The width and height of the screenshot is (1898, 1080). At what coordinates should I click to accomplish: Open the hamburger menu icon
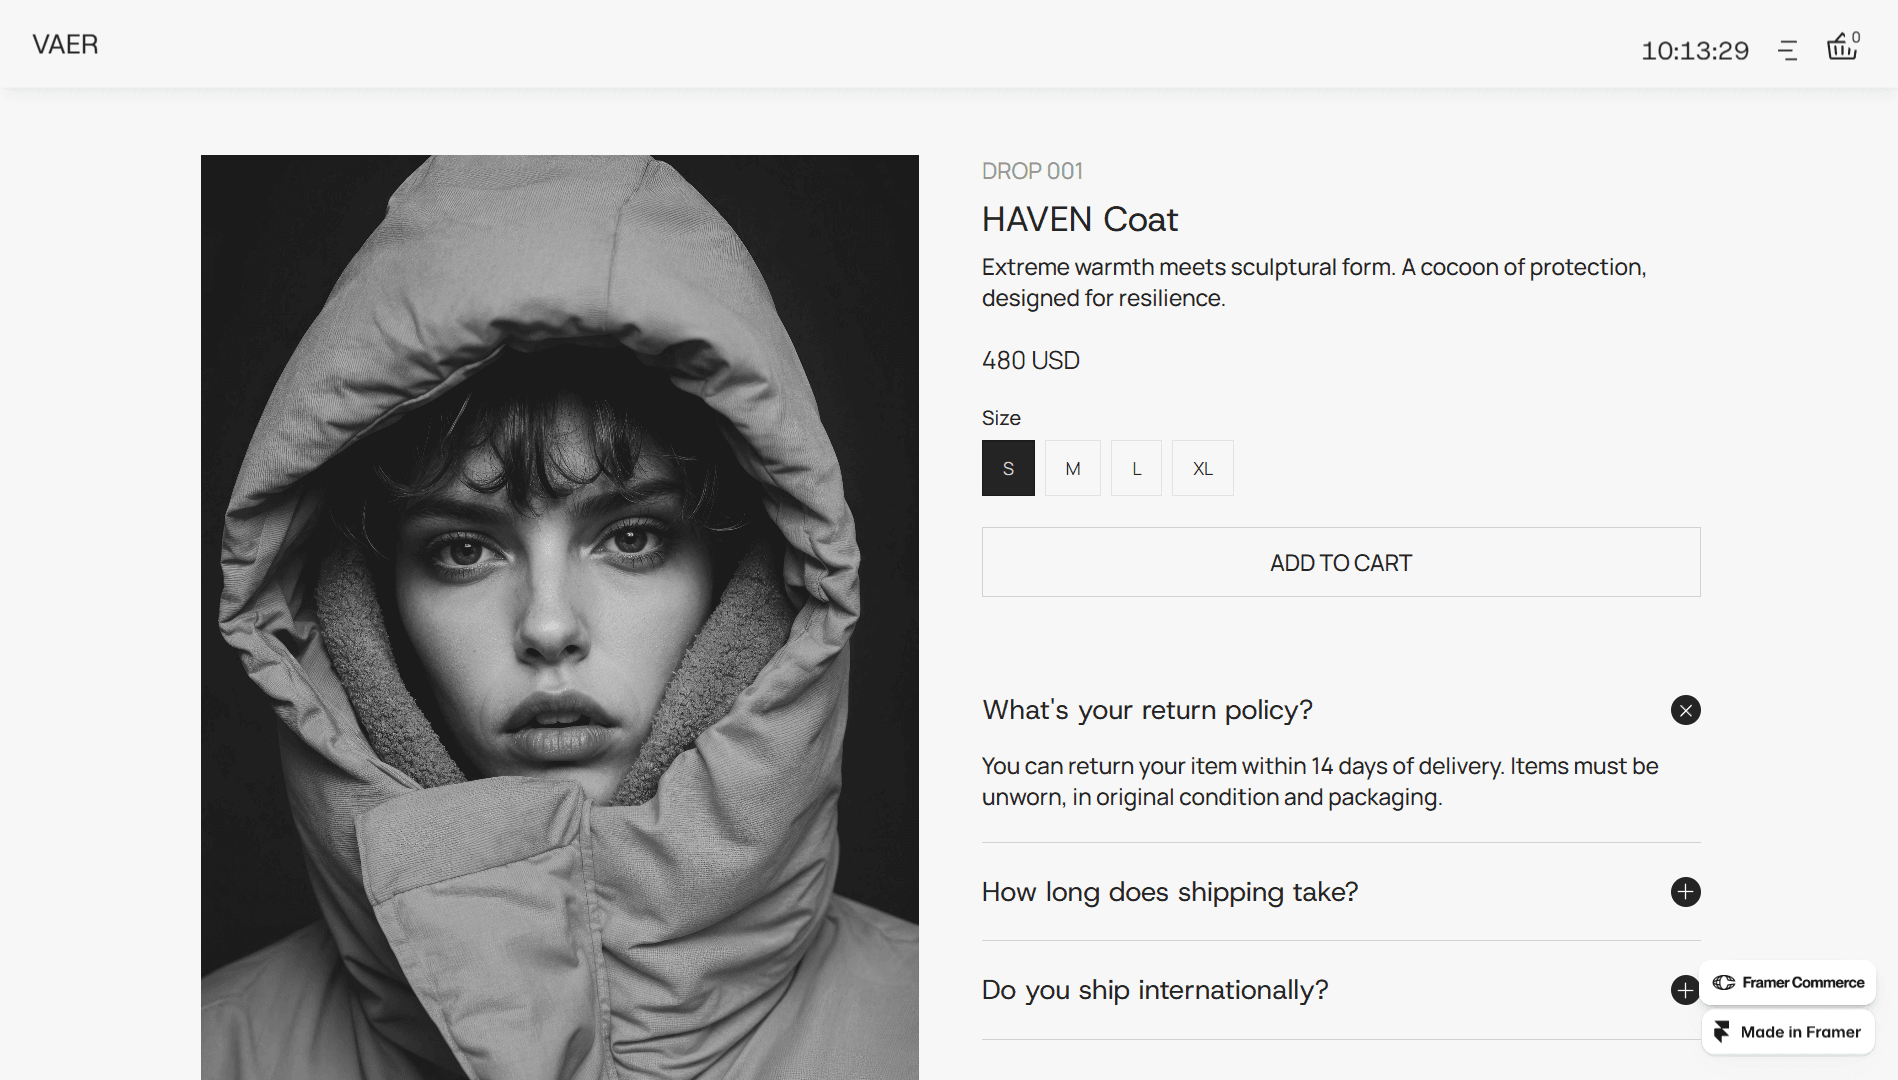tap(1789, 48)
